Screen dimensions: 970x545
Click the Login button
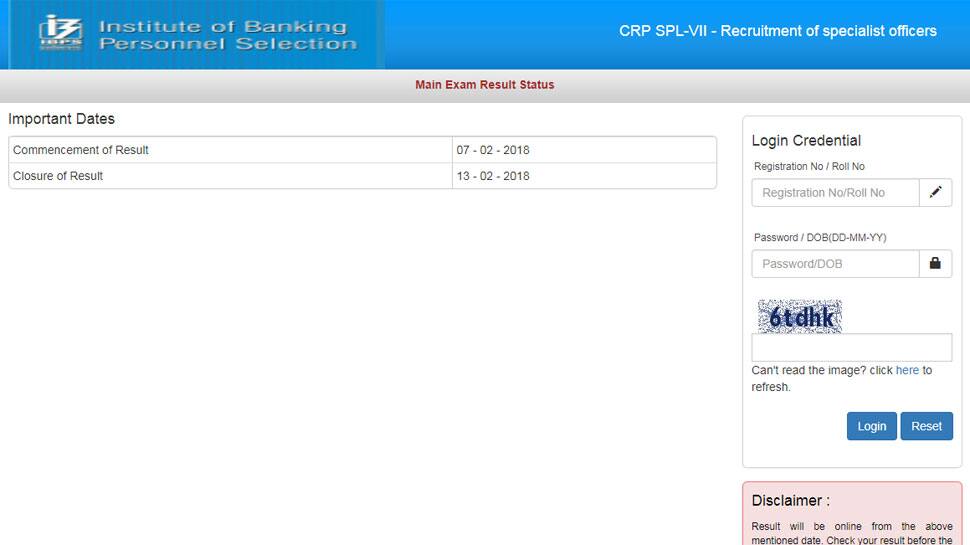click(x=872, y=426)
